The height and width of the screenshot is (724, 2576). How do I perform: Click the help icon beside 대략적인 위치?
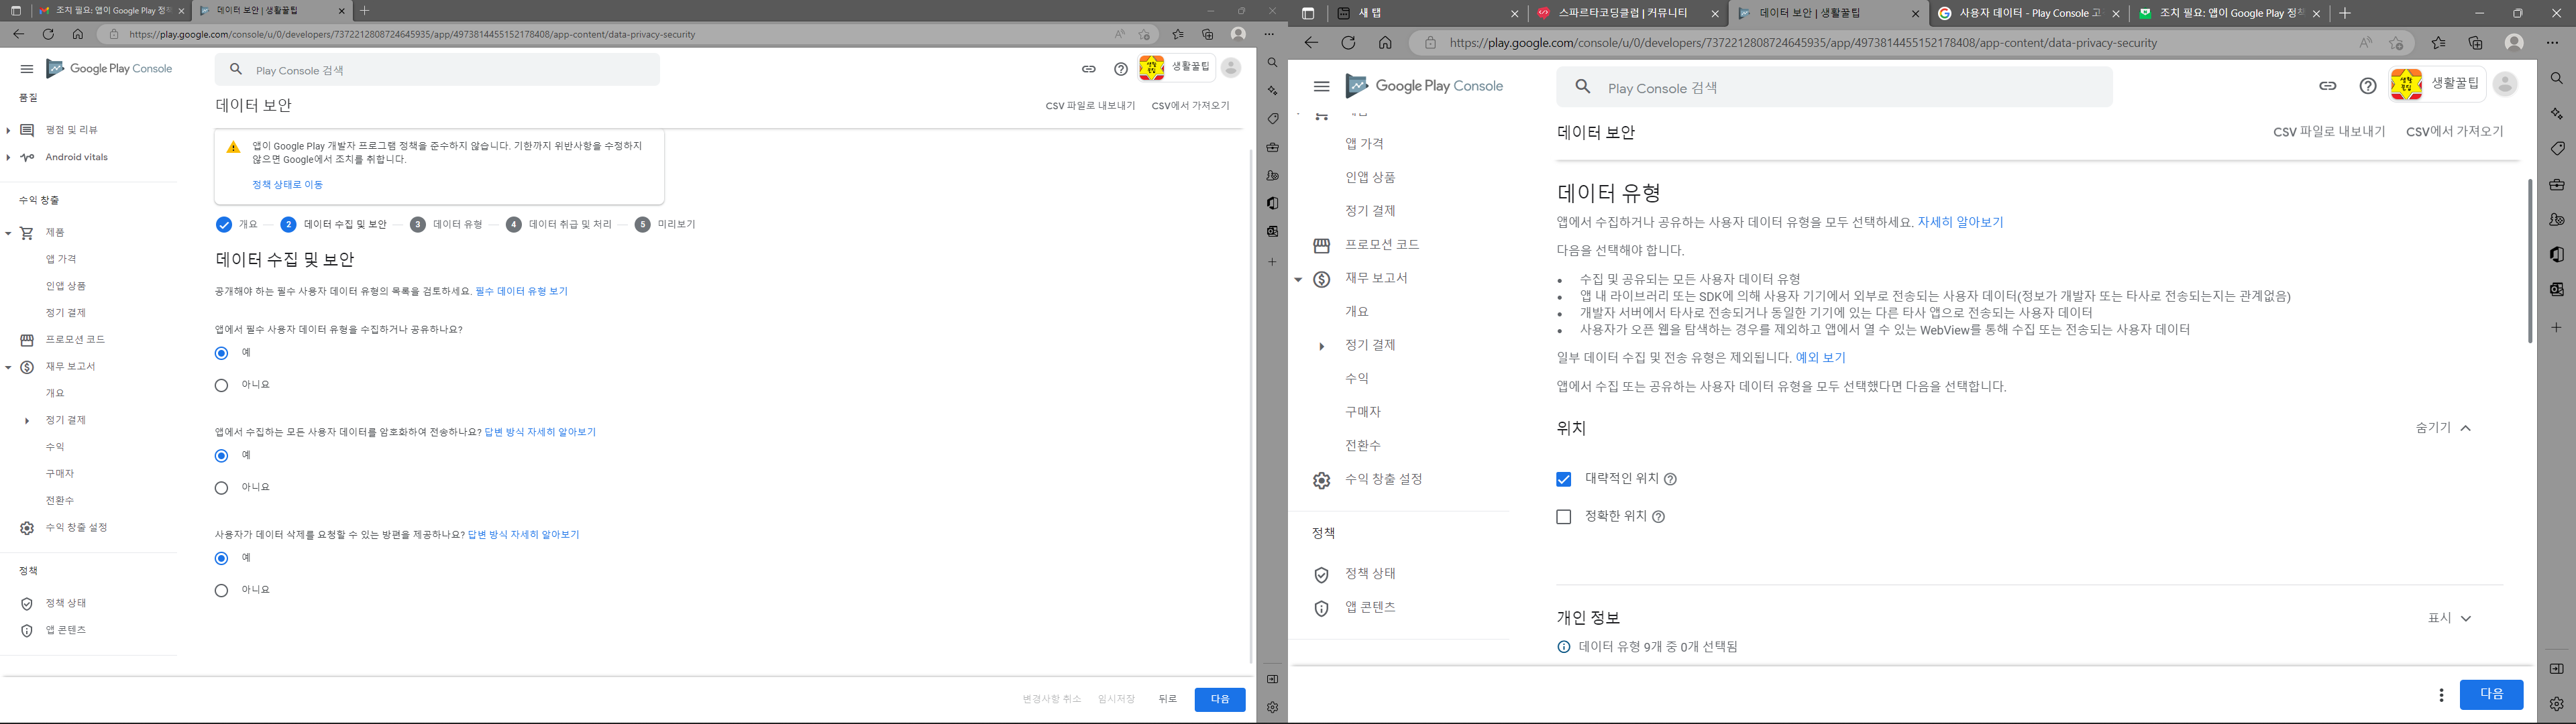coord(1670,480)
